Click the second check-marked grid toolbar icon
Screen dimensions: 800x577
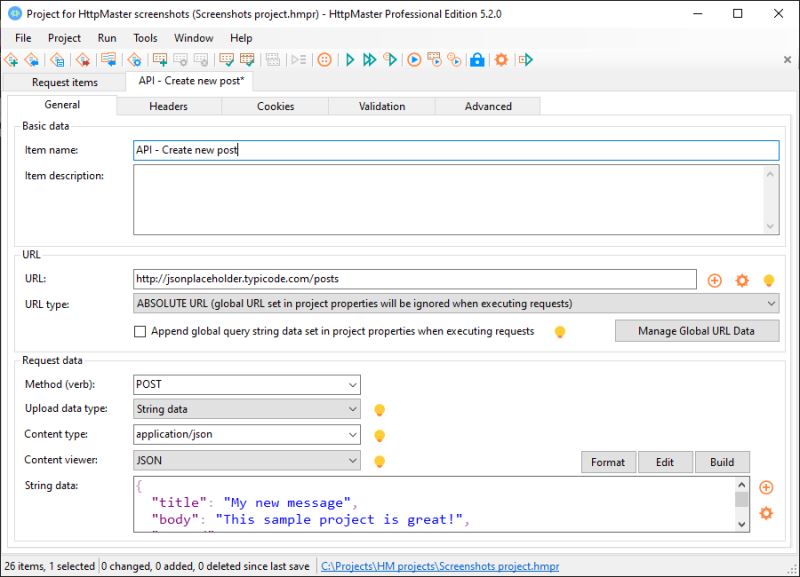tap(247, 60)
